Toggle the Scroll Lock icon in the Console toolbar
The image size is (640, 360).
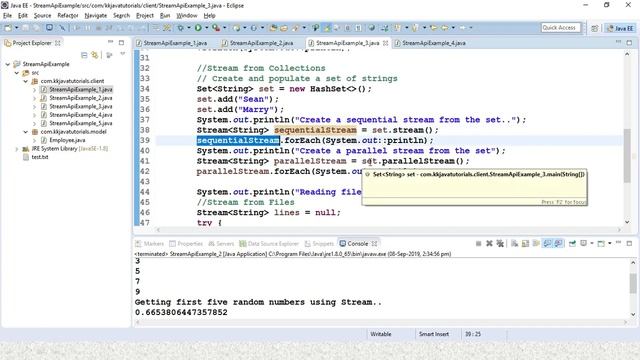pos(525,244)
